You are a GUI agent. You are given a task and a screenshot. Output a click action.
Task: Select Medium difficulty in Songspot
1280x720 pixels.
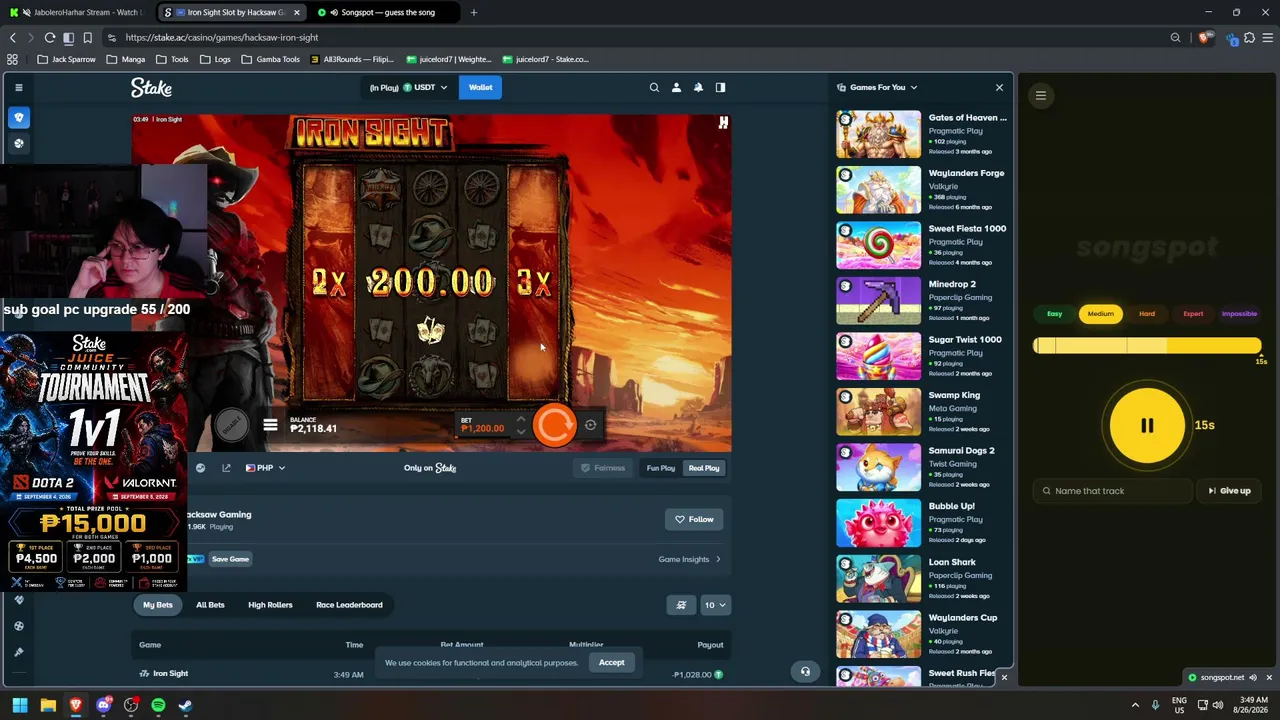tap(1100, 314)
